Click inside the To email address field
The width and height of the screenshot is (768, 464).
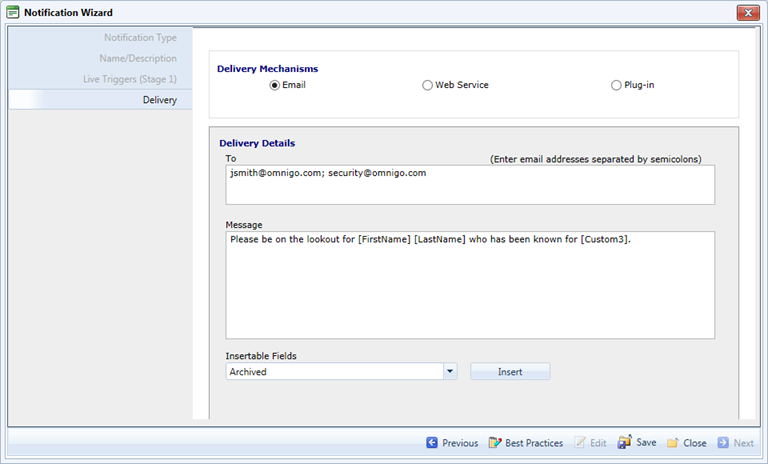click(x=470, y=185)
